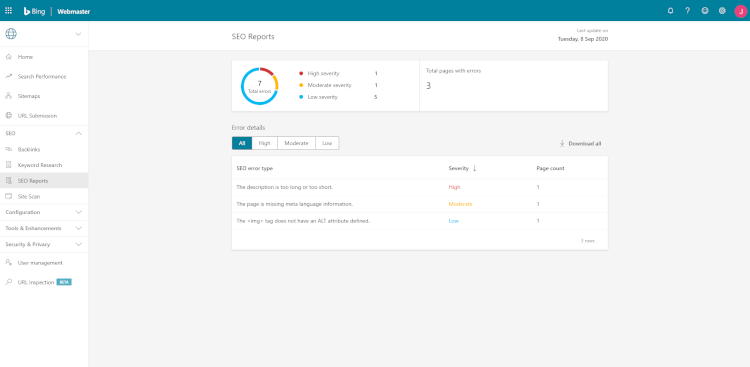Viewport: 750px width, 367px height.
Task: Click the Page count column header
Action: tap(550, 168)
